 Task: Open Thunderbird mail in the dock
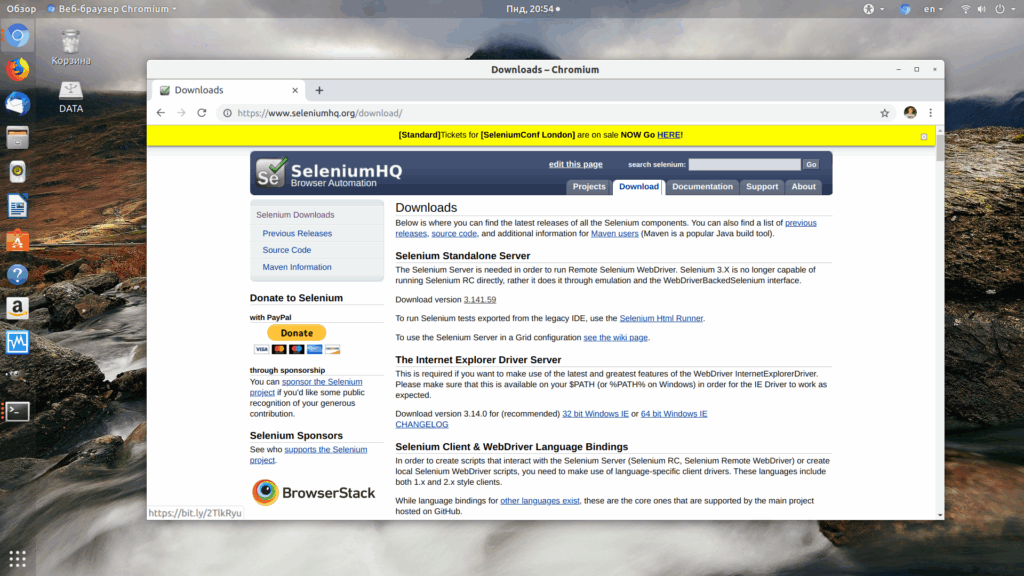18,104
